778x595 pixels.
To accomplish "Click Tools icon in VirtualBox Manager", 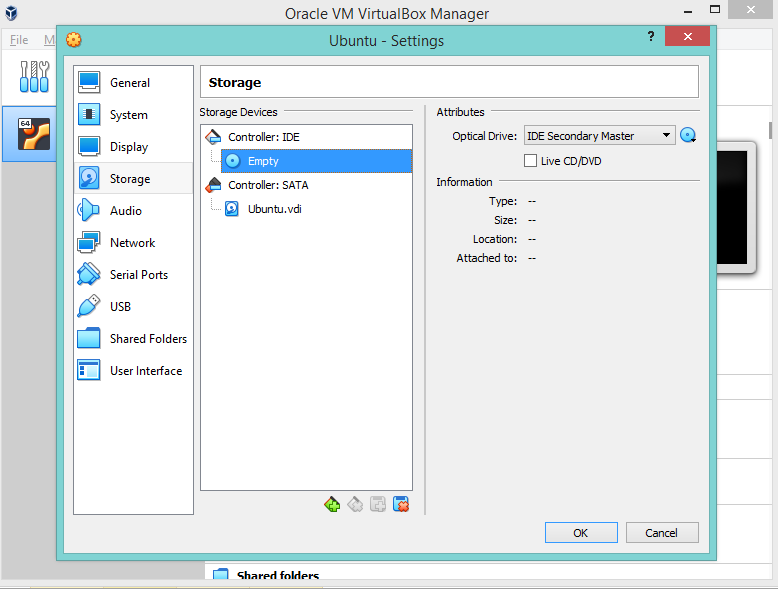I will 34,76.
